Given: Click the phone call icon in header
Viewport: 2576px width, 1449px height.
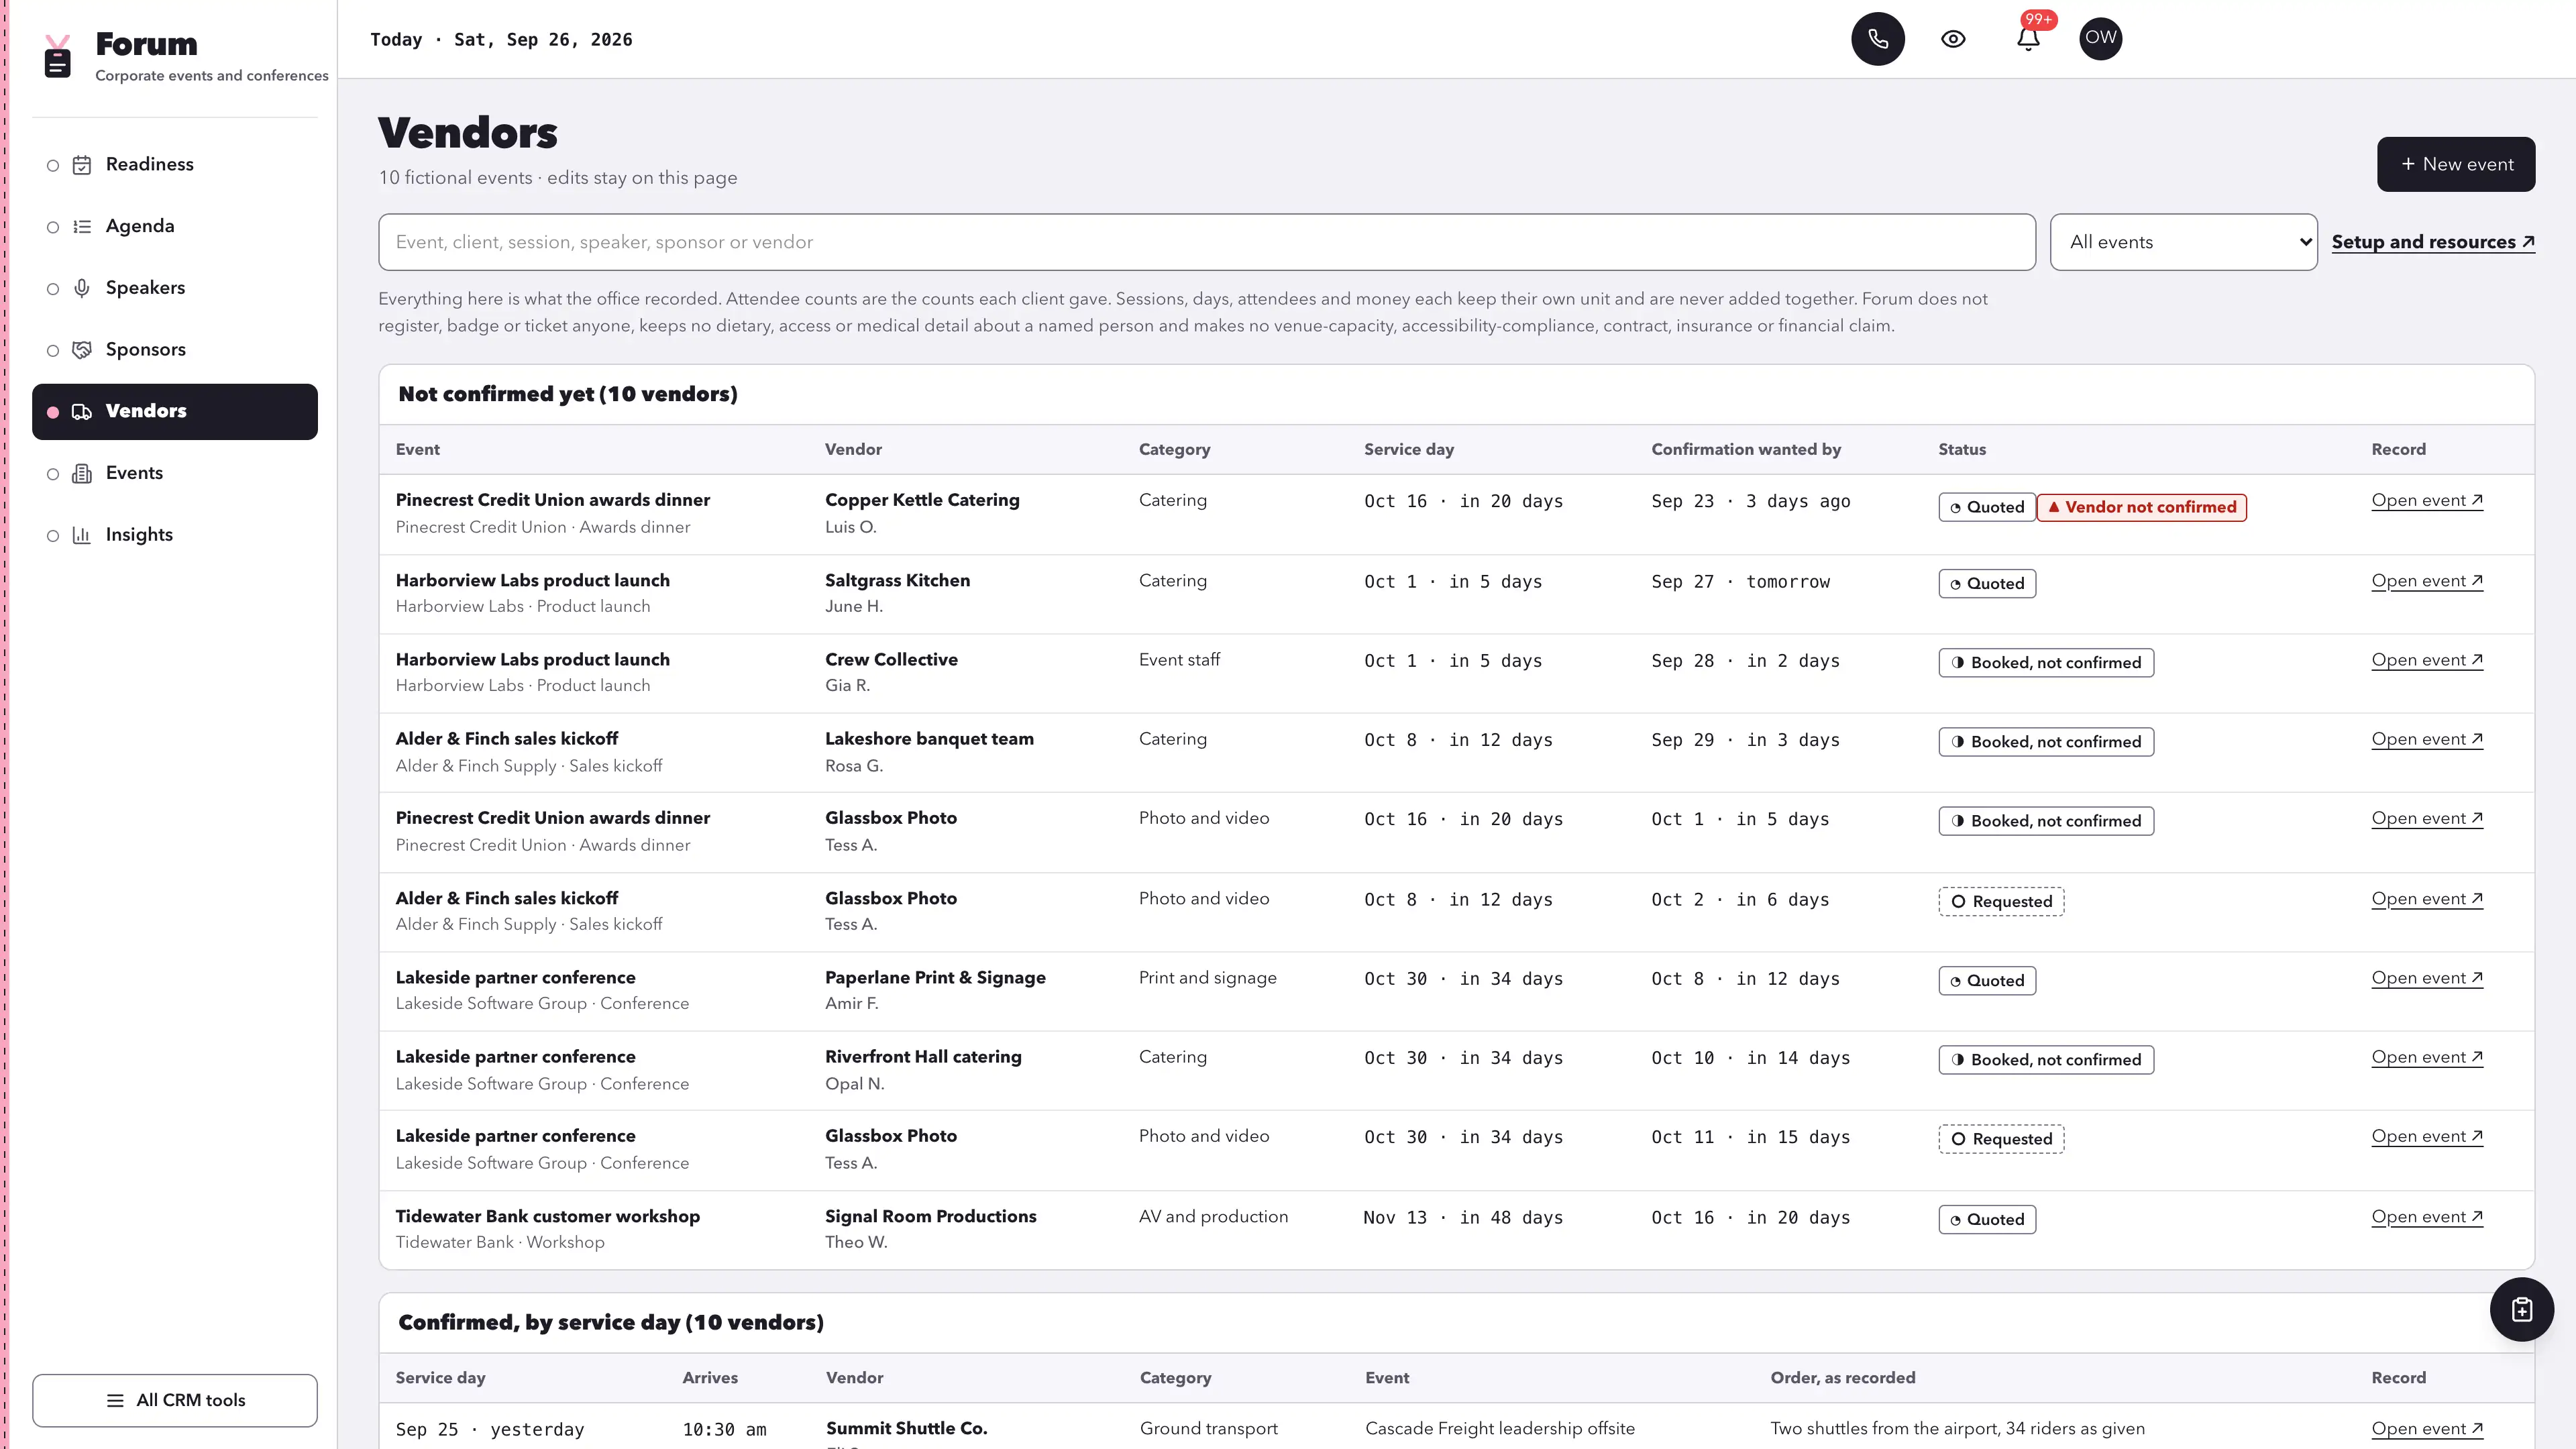Looking at the screenshot, I should pyautogui.click(x=1877, y=39).
